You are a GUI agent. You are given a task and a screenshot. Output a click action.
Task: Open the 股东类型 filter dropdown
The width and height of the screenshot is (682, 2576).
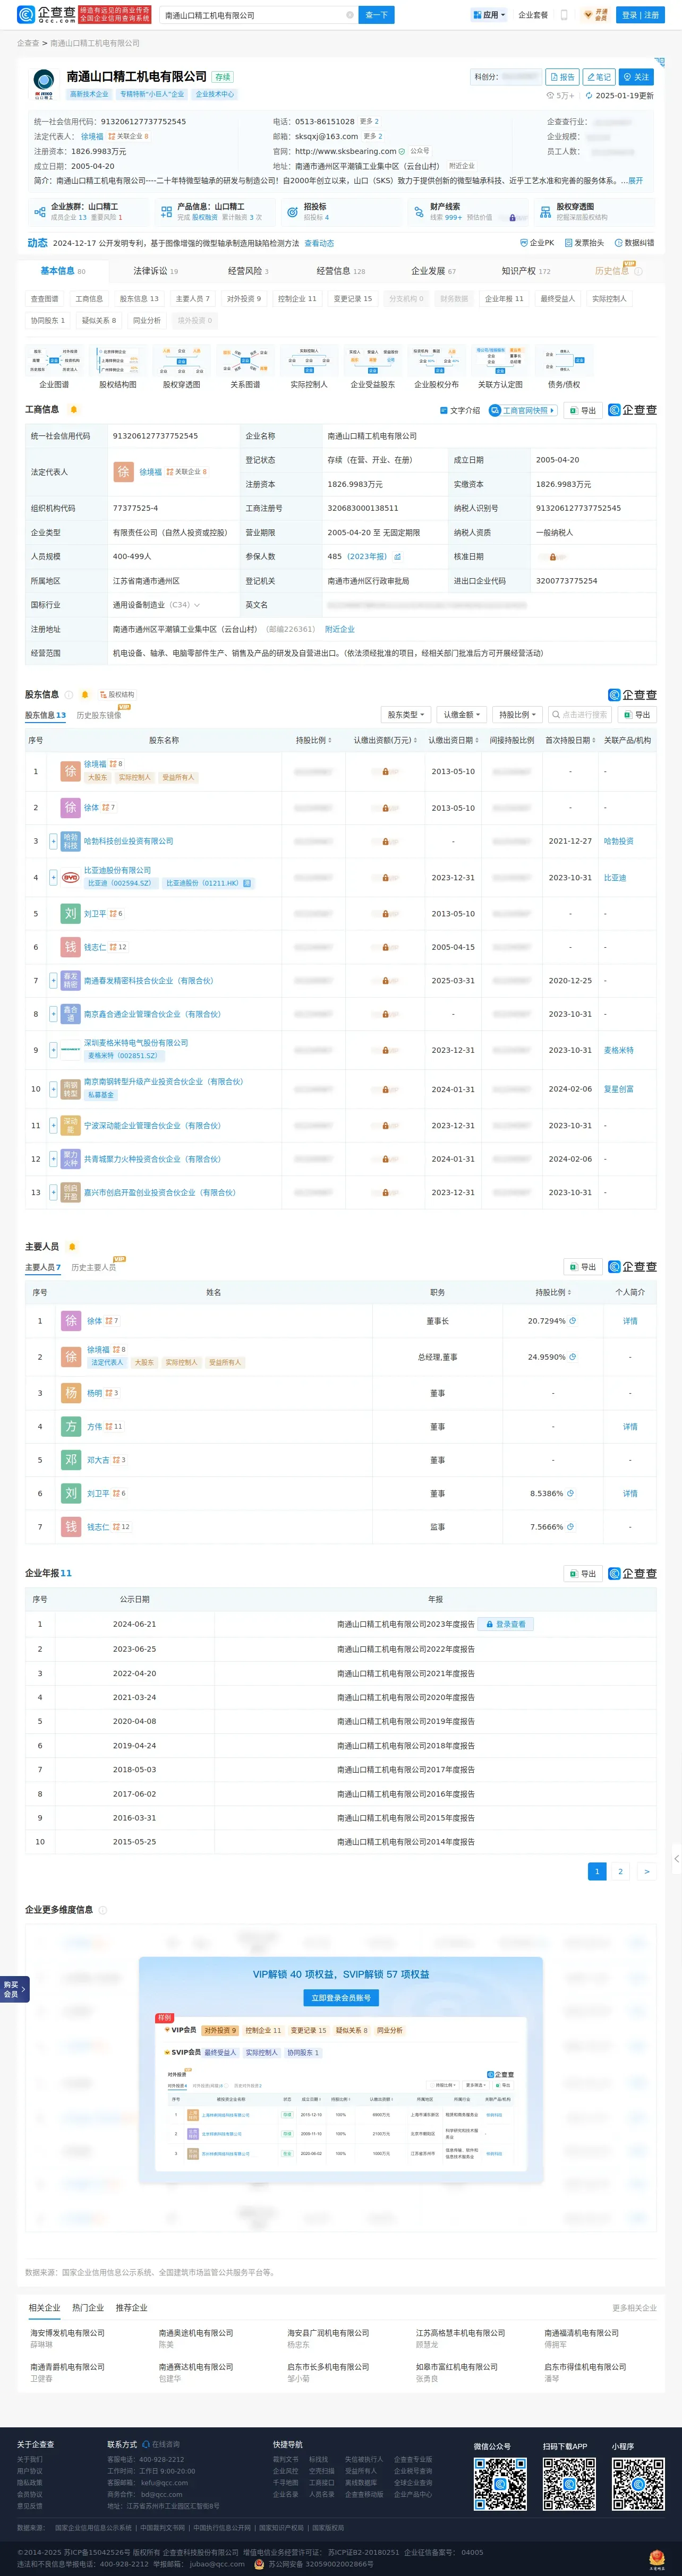coord(406,715)
